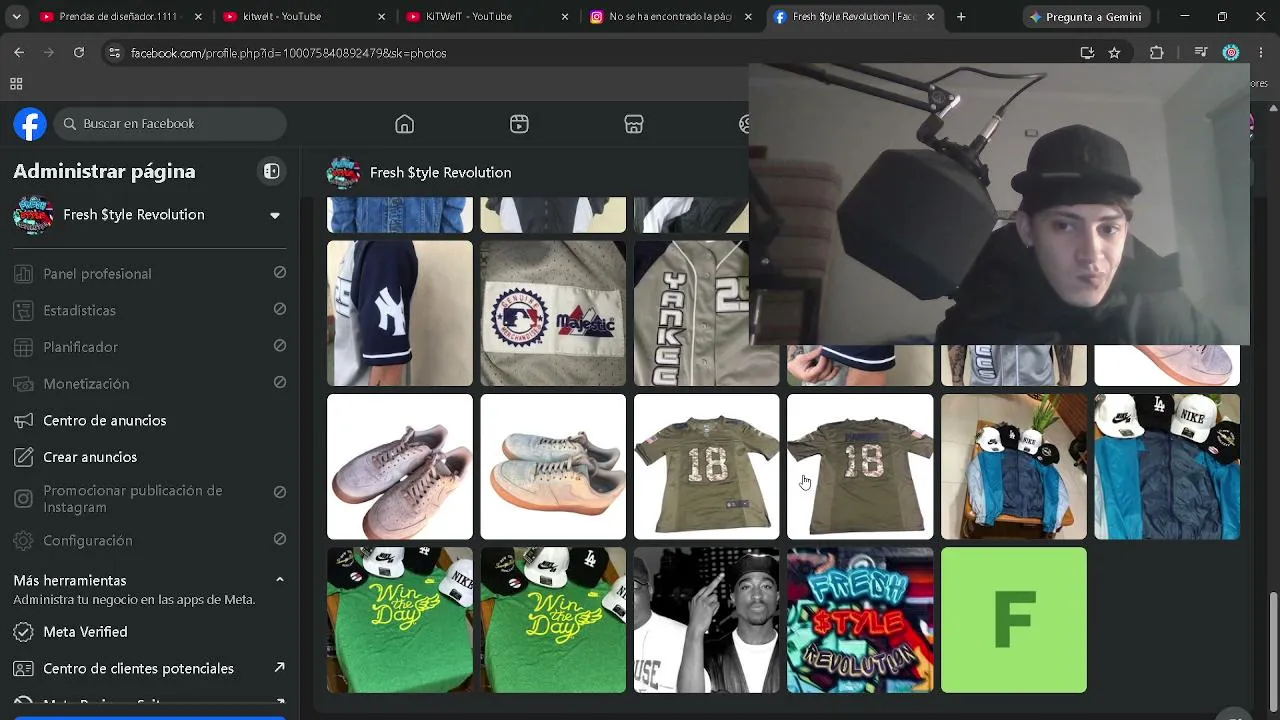Close the Fresh $tyle Revolution Facebook tab

coord(931,17)
